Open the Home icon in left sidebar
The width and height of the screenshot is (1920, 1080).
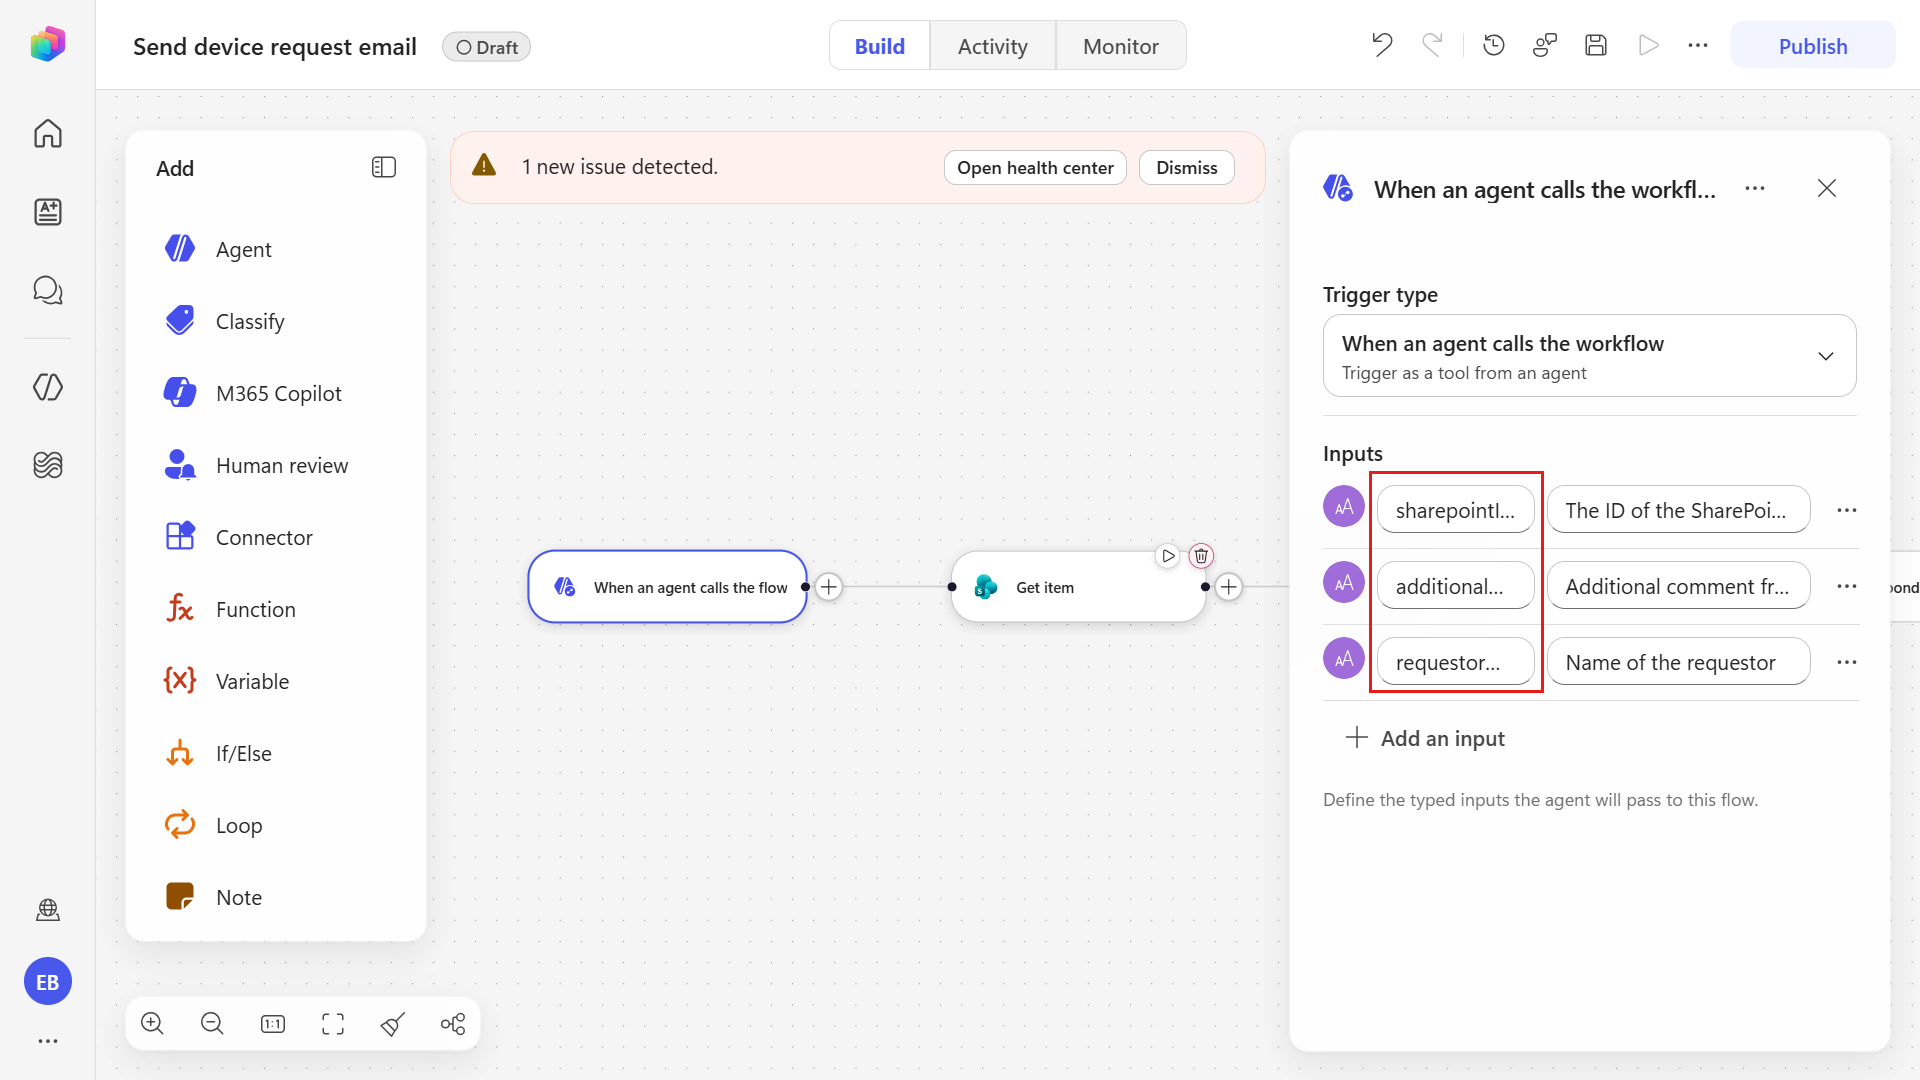click(x=48, y=133)
